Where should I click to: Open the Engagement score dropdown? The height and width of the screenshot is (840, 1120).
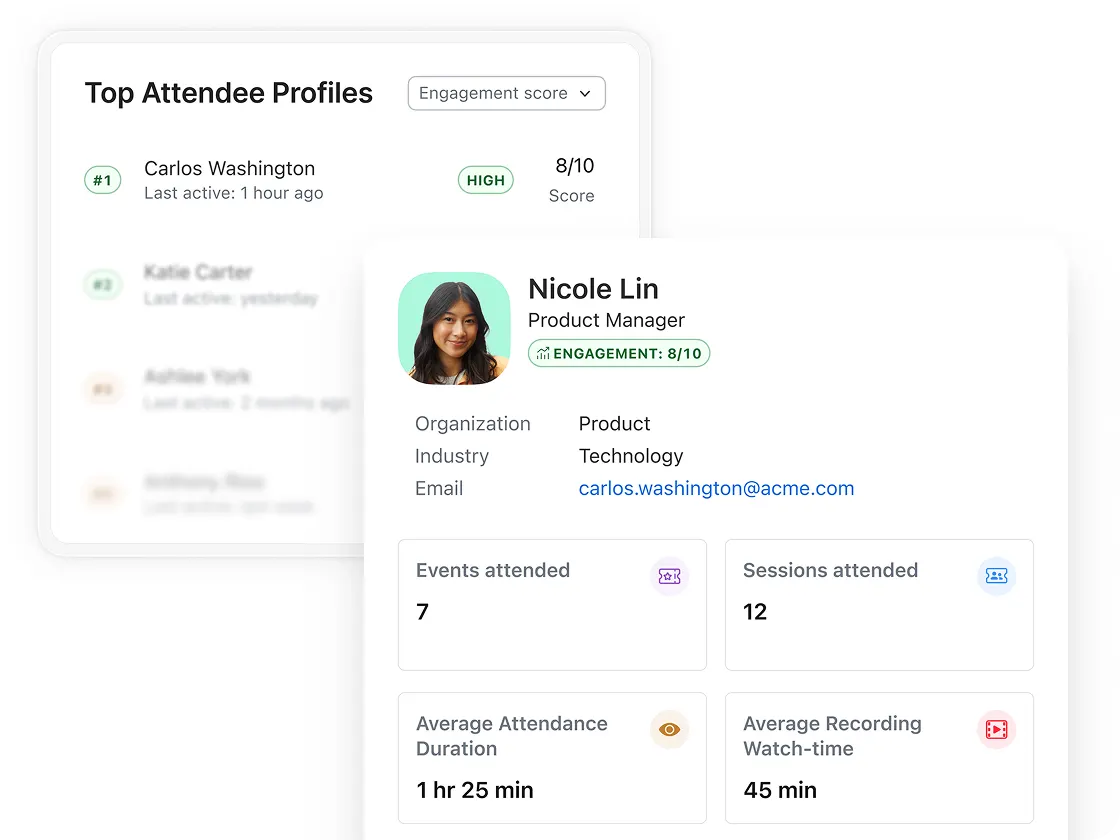[506, 93]
